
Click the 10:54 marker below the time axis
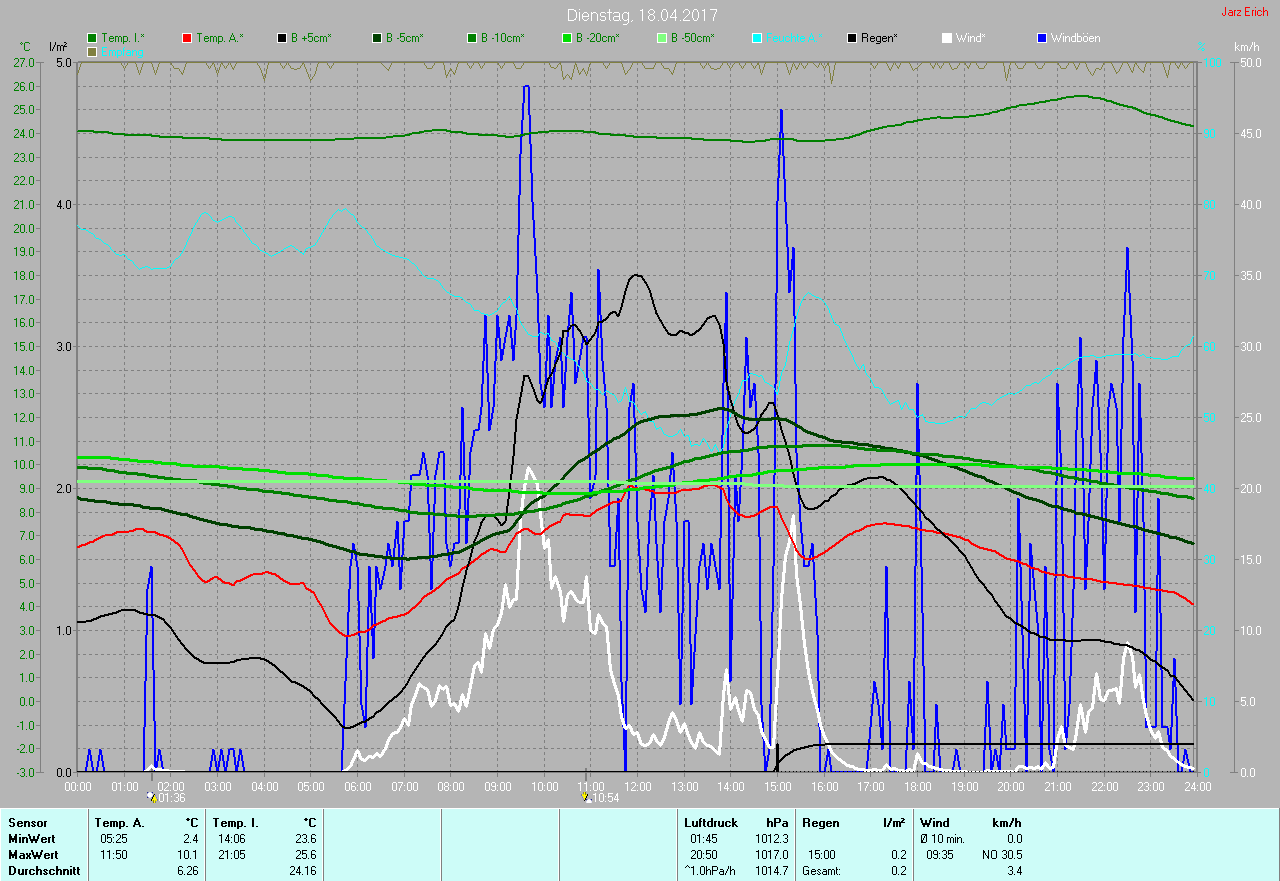(x=601, y=798)
